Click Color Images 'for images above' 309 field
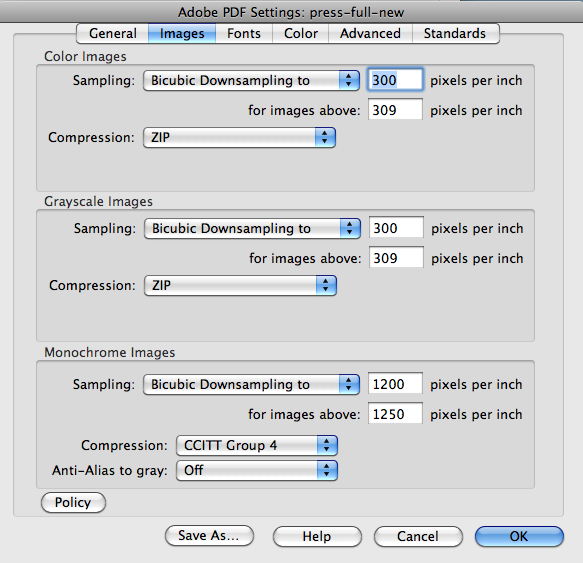Screen dimensions: 583x563 (395, 109)
